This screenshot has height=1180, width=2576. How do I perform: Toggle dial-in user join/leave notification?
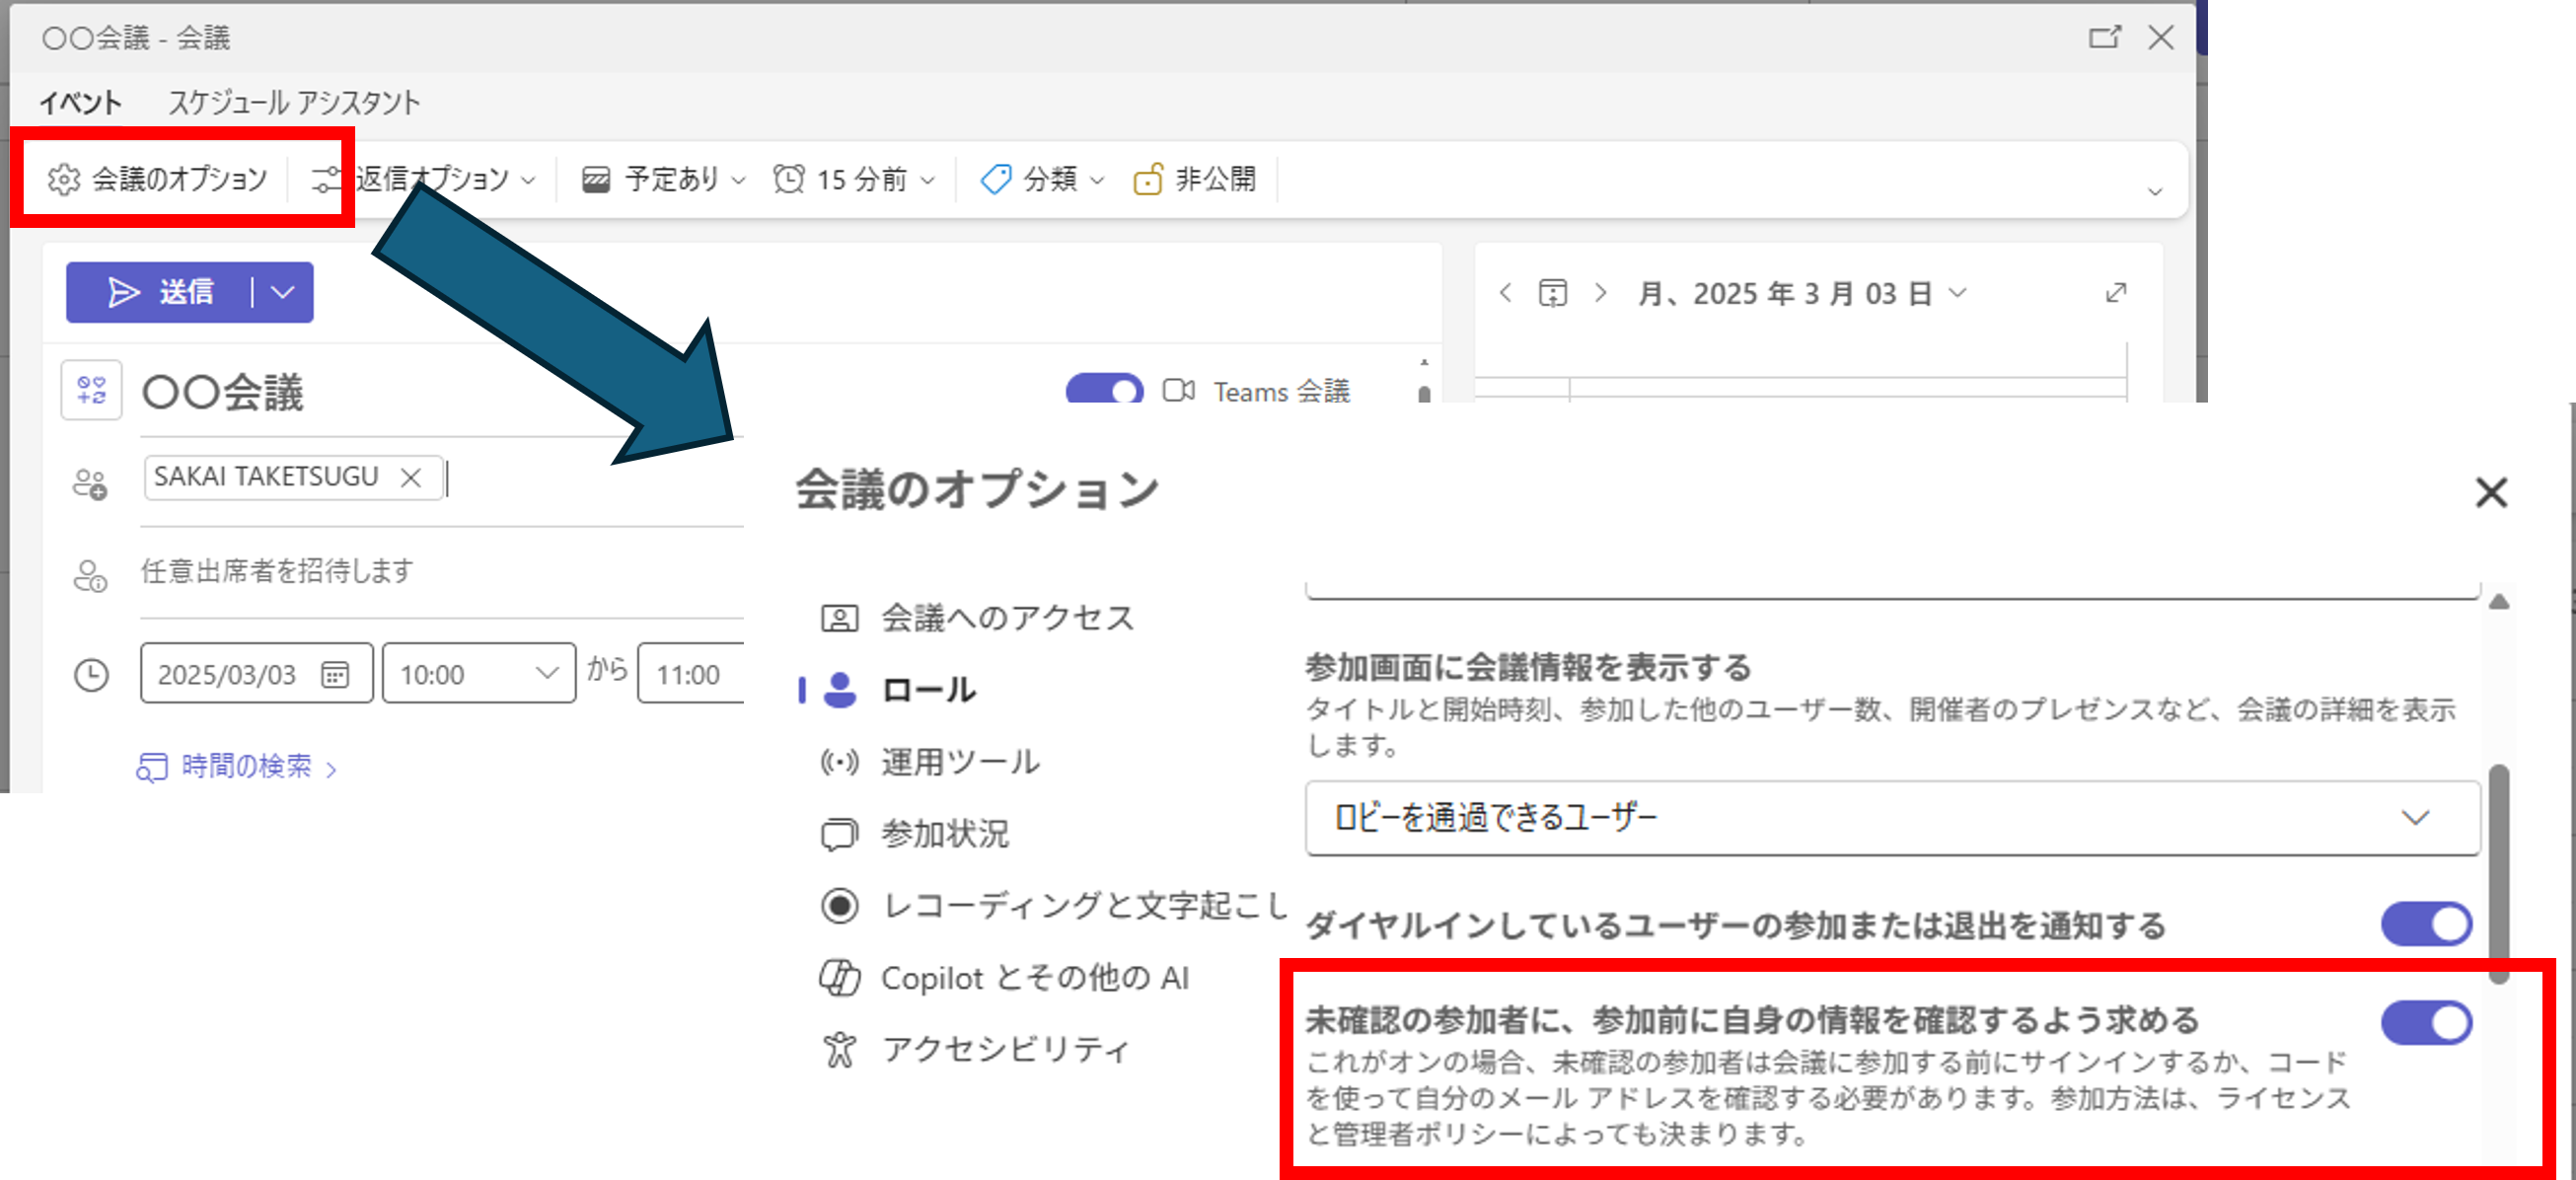2425,924
